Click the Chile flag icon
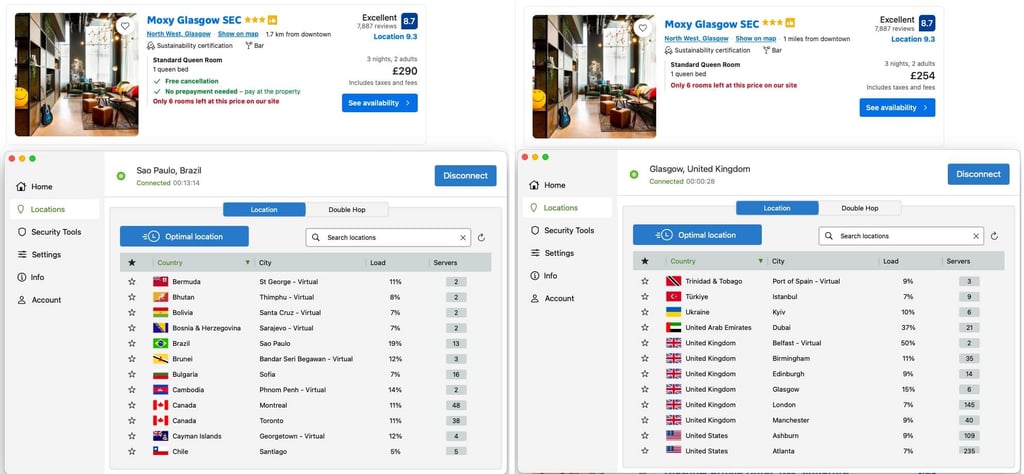 tap(161, 451)
